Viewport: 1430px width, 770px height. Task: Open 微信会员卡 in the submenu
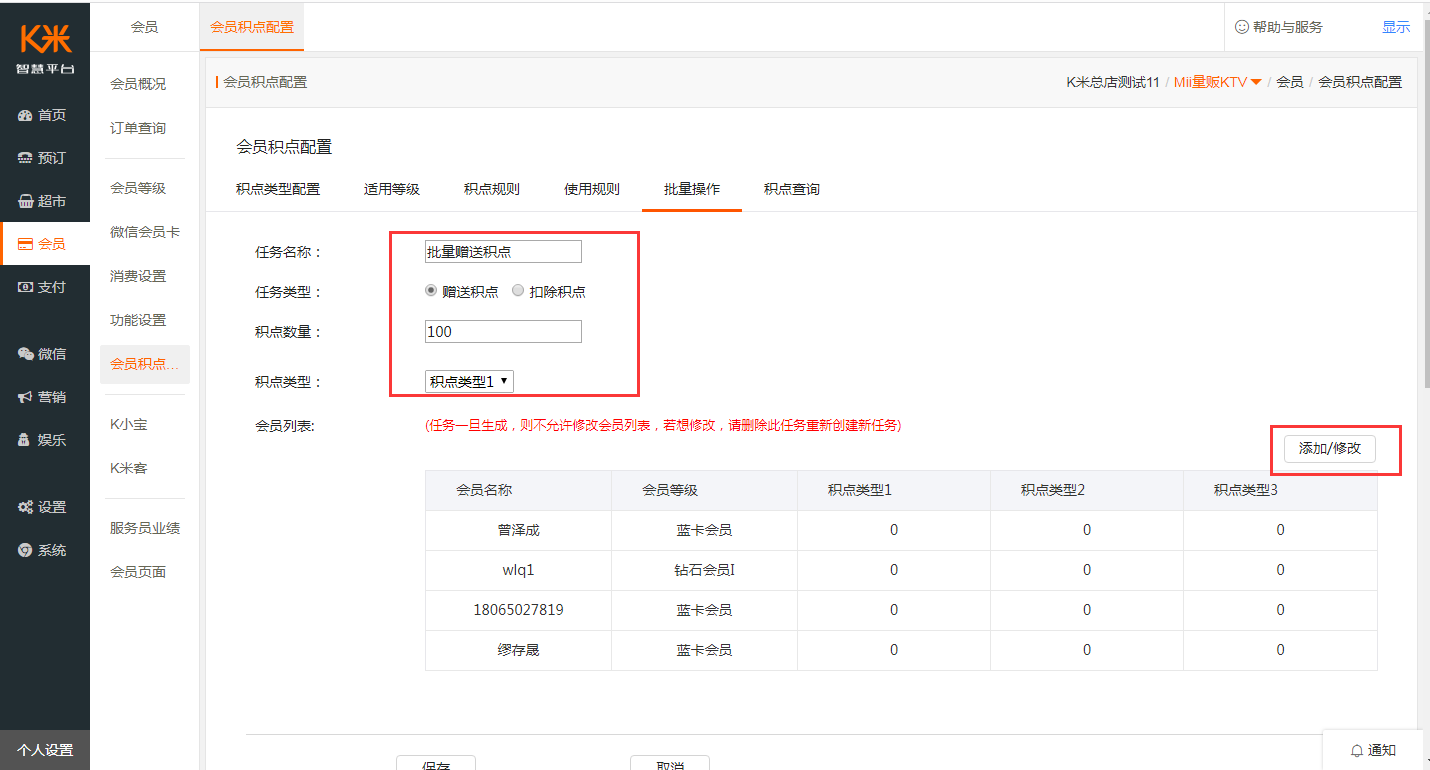pos(145,232)
